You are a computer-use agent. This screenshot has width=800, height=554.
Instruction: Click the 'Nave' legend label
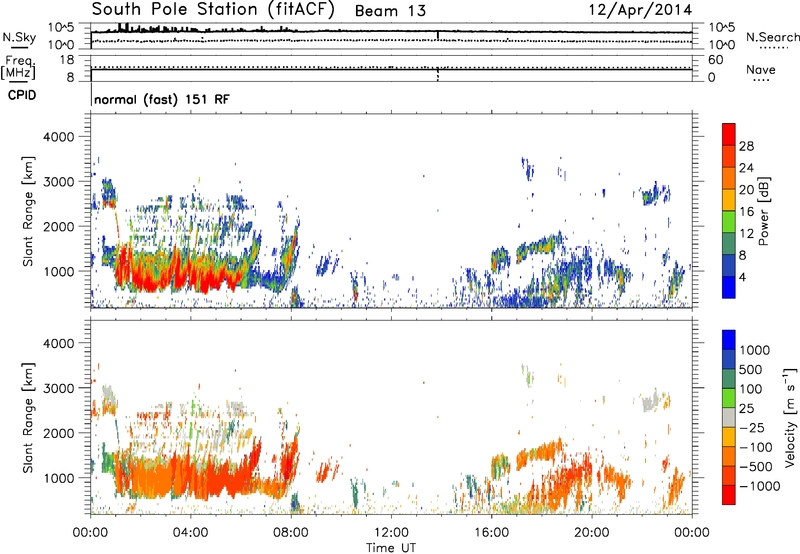[x=761, y=69]
